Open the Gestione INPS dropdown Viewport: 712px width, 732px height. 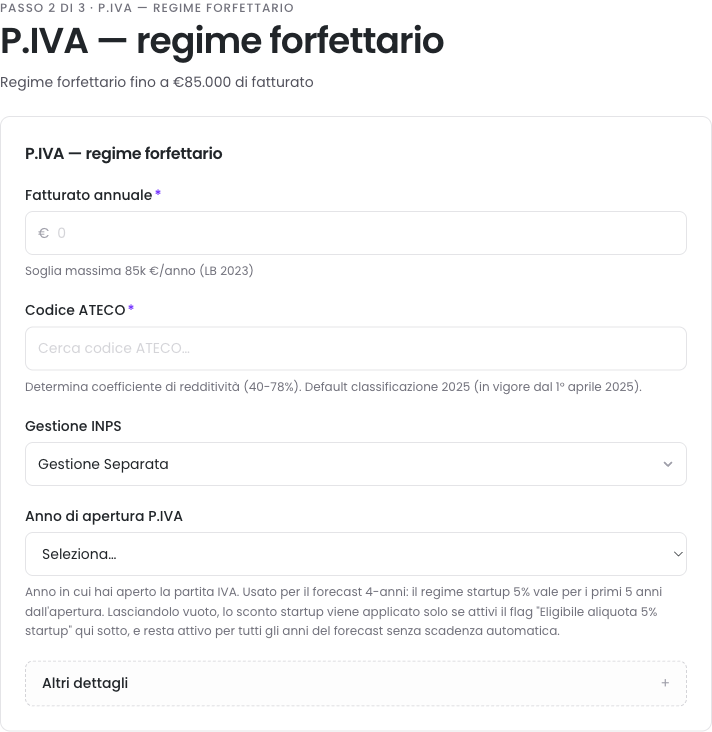pyautogui.click(x=356, y=464)
